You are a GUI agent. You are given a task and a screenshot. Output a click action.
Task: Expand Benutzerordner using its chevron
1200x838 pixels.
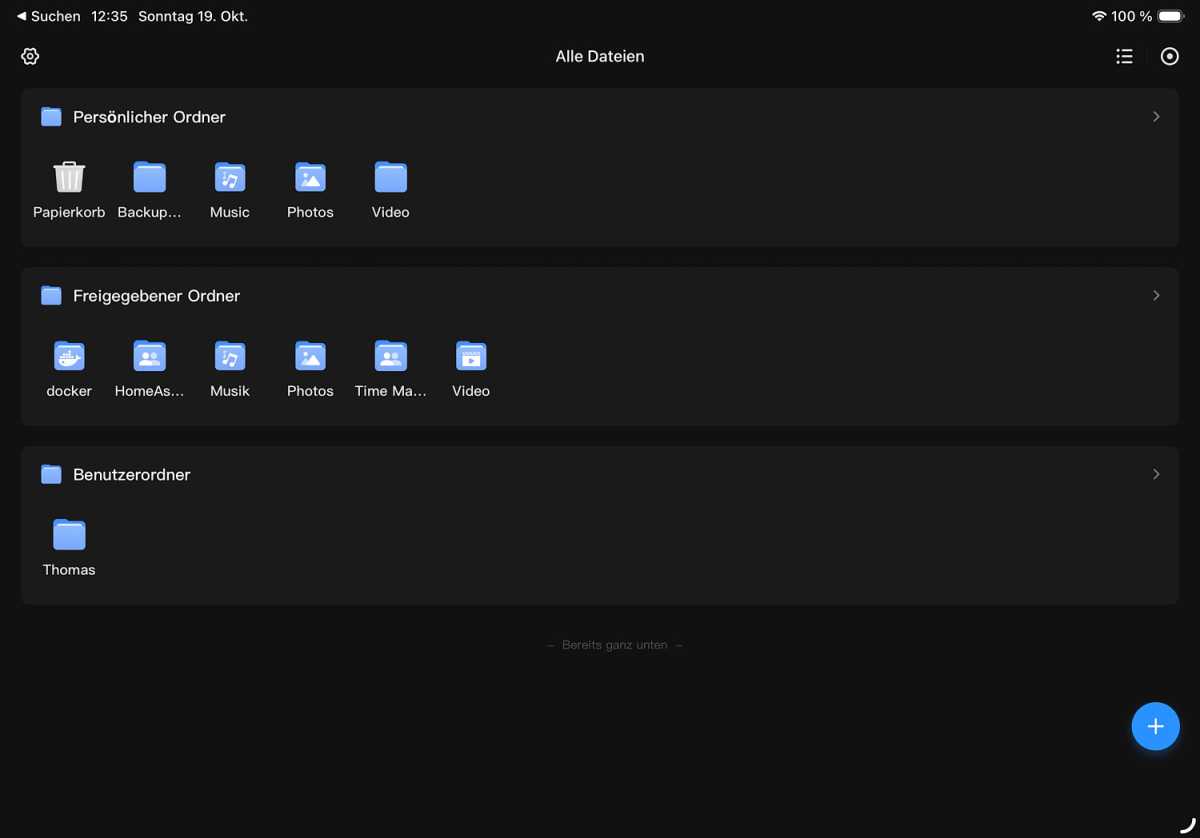(1156, 474)
